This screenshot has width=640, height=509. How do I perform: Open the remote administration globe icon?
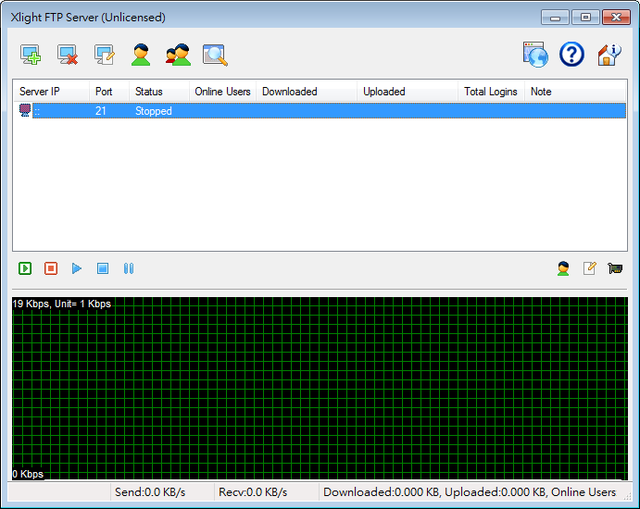(x=536, y=54)
